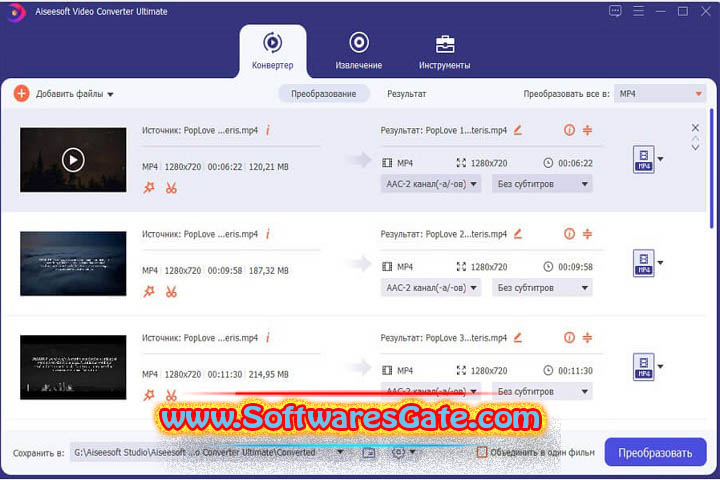Viewport: 720px width, 480px height.
Task: Show source info for 214,95 MB video
Action: coord(268,338)
